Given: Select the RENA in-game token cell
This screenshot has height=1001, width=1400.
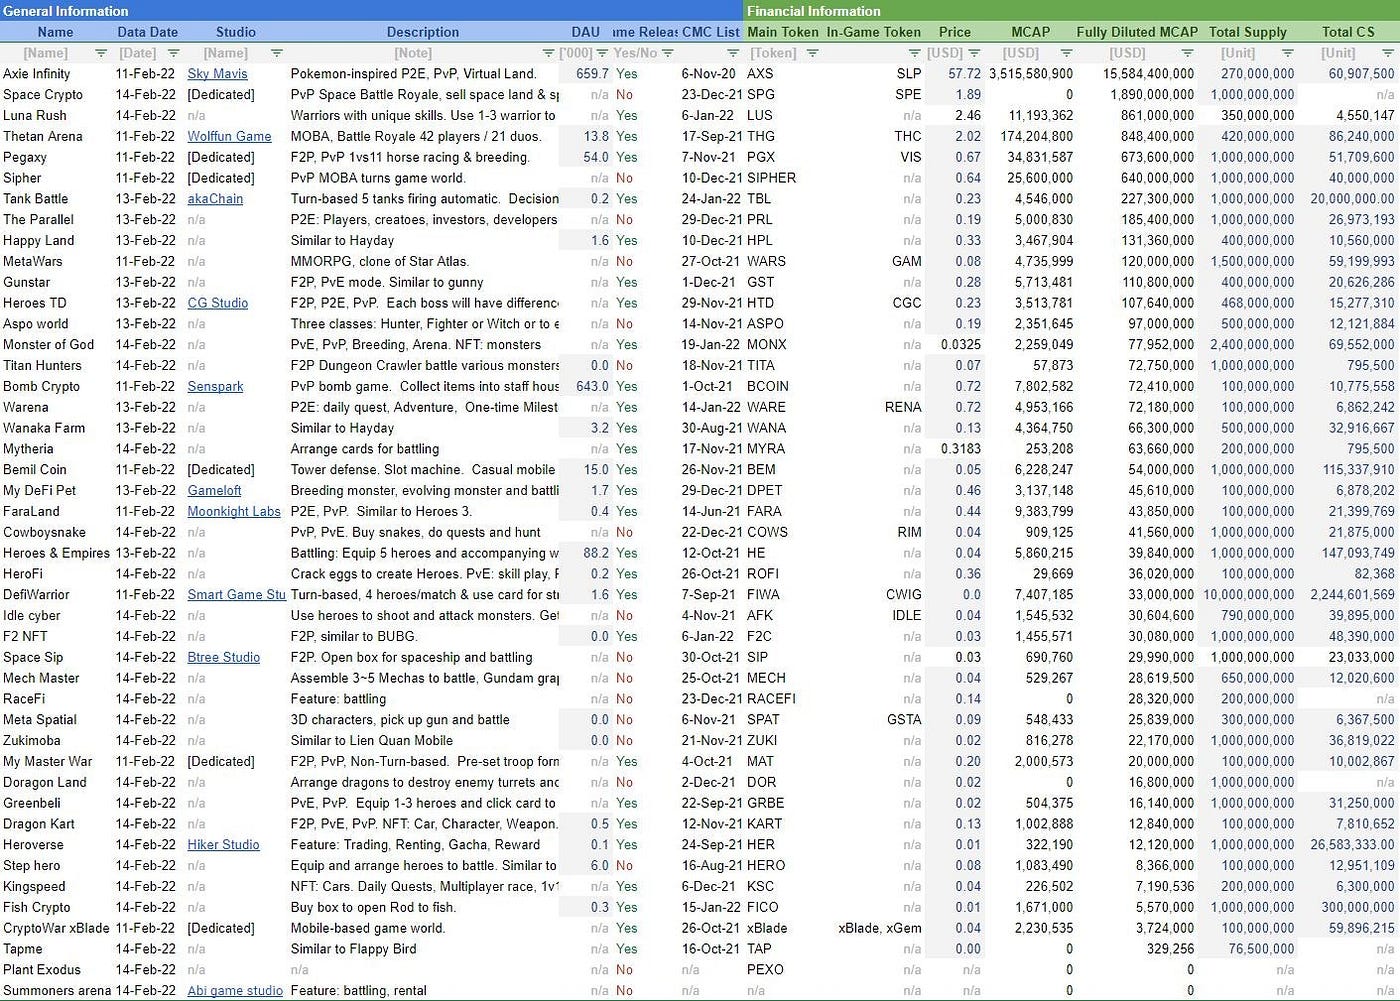Looking at the screenshot, I should [903, 407].
